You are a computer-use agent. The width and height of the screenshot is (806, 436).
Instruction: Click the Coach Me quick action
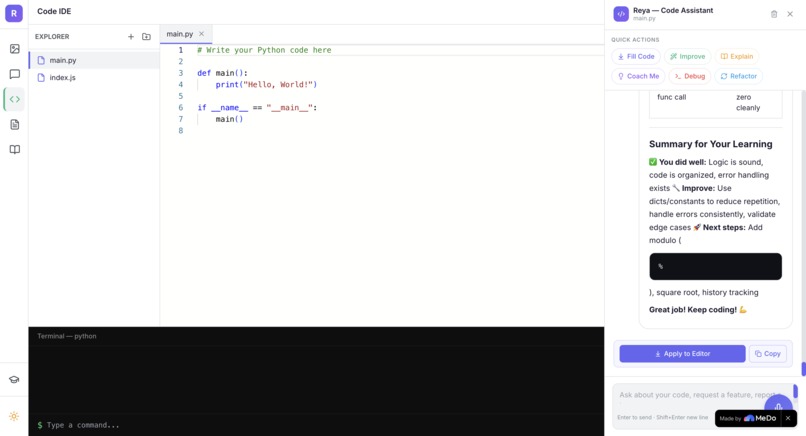638,76
